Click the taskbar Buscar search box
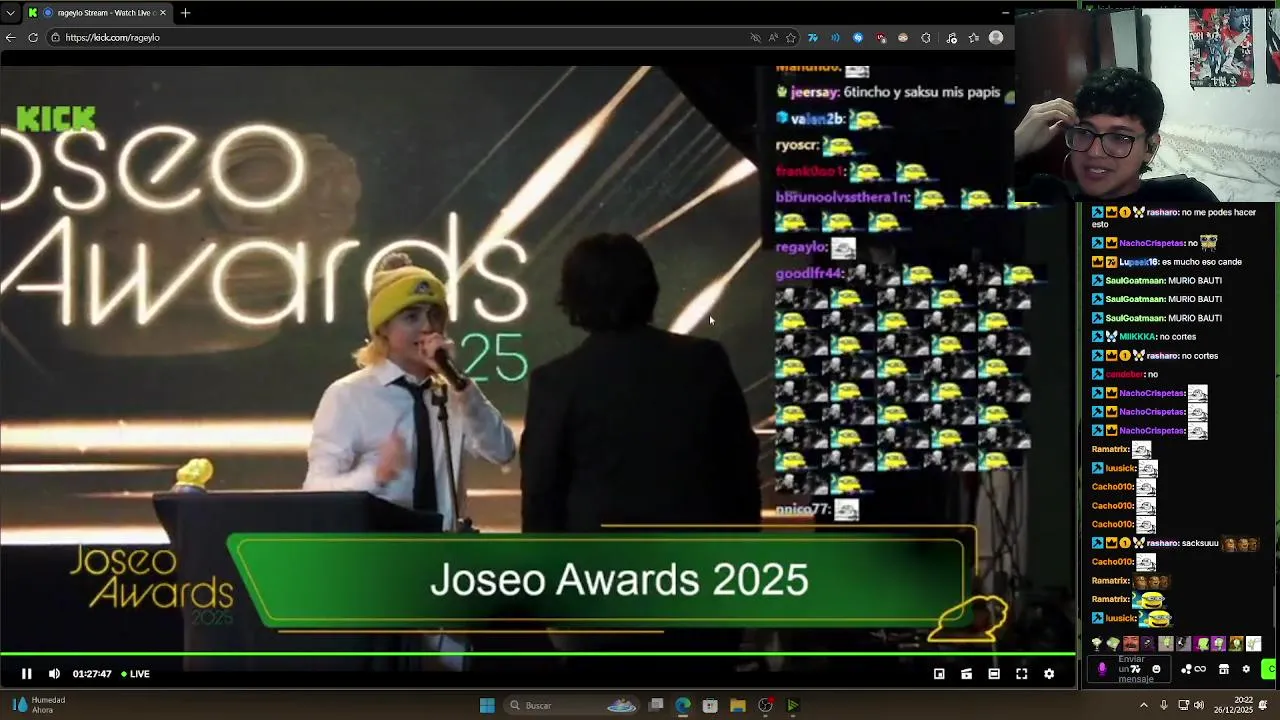 (x=570, y=705)
